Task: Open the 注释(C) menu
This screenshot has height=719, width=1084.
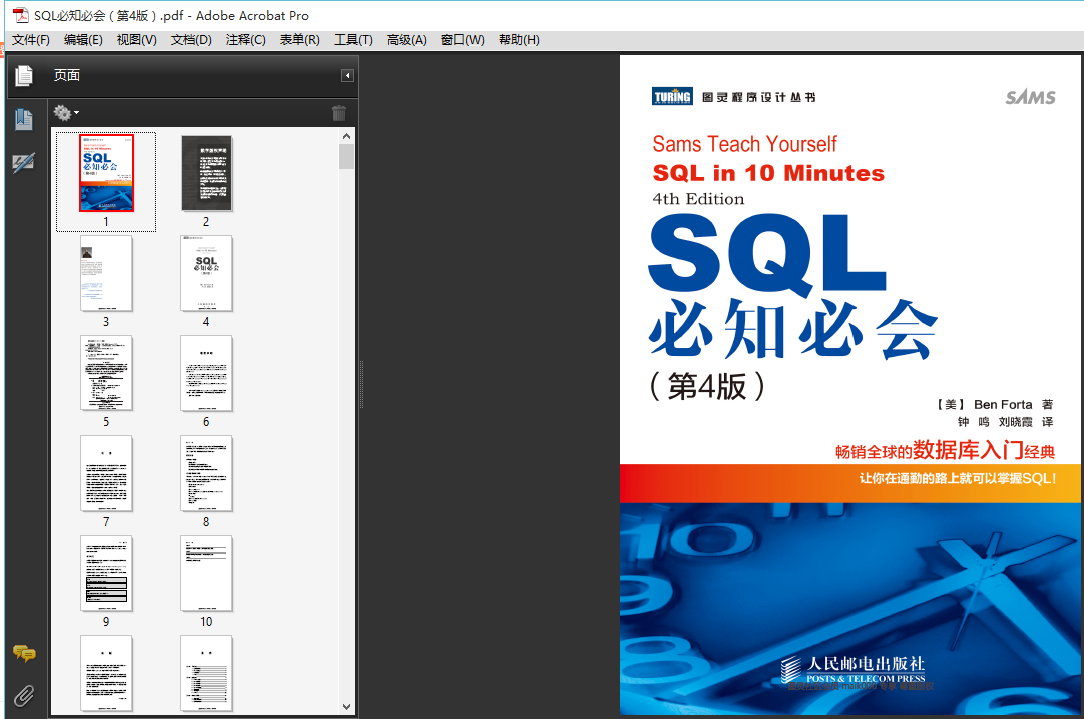Action: 245,40
